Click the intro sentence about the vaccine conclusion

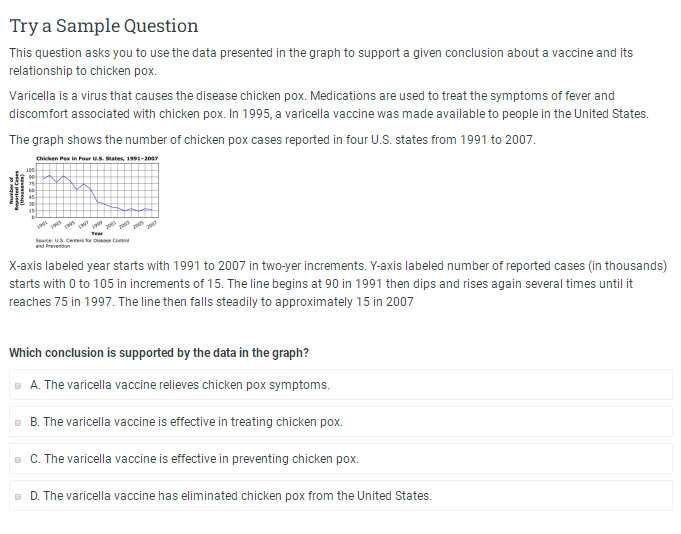[x=321, y=62]
